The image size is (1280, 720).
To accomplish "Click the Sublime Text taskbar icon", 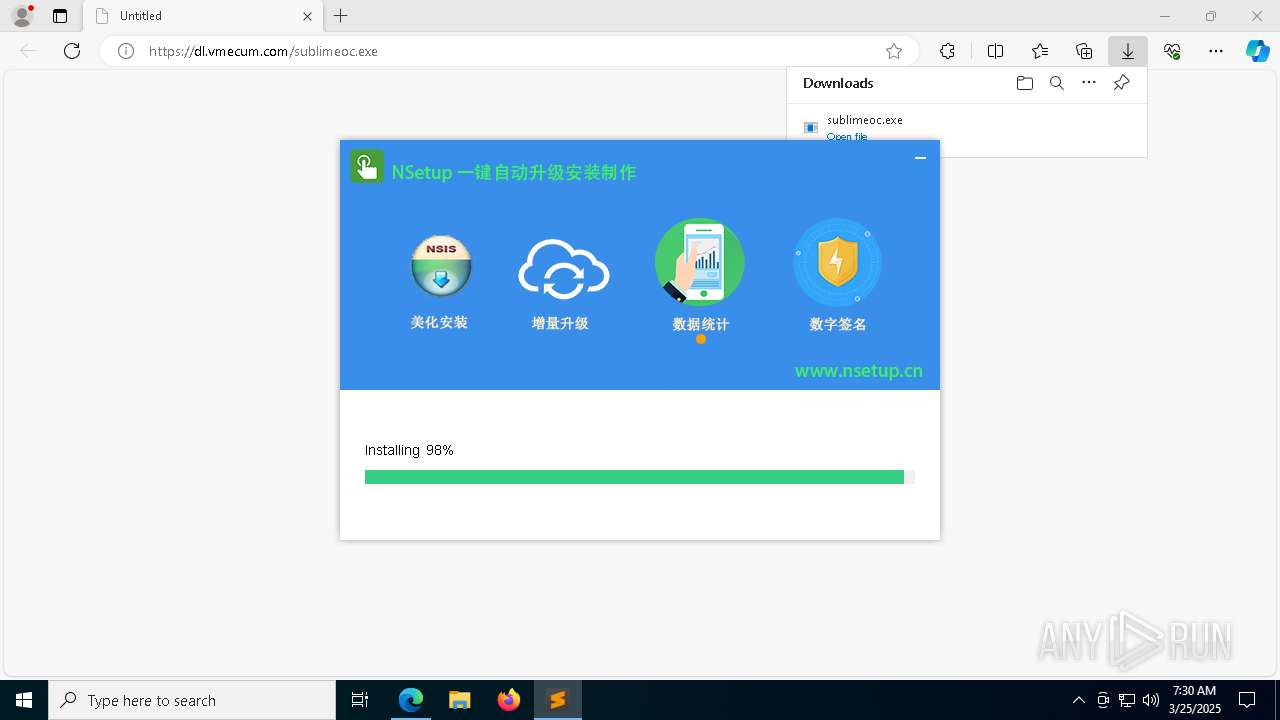I will pyautogui.click(x=558, y=700).
